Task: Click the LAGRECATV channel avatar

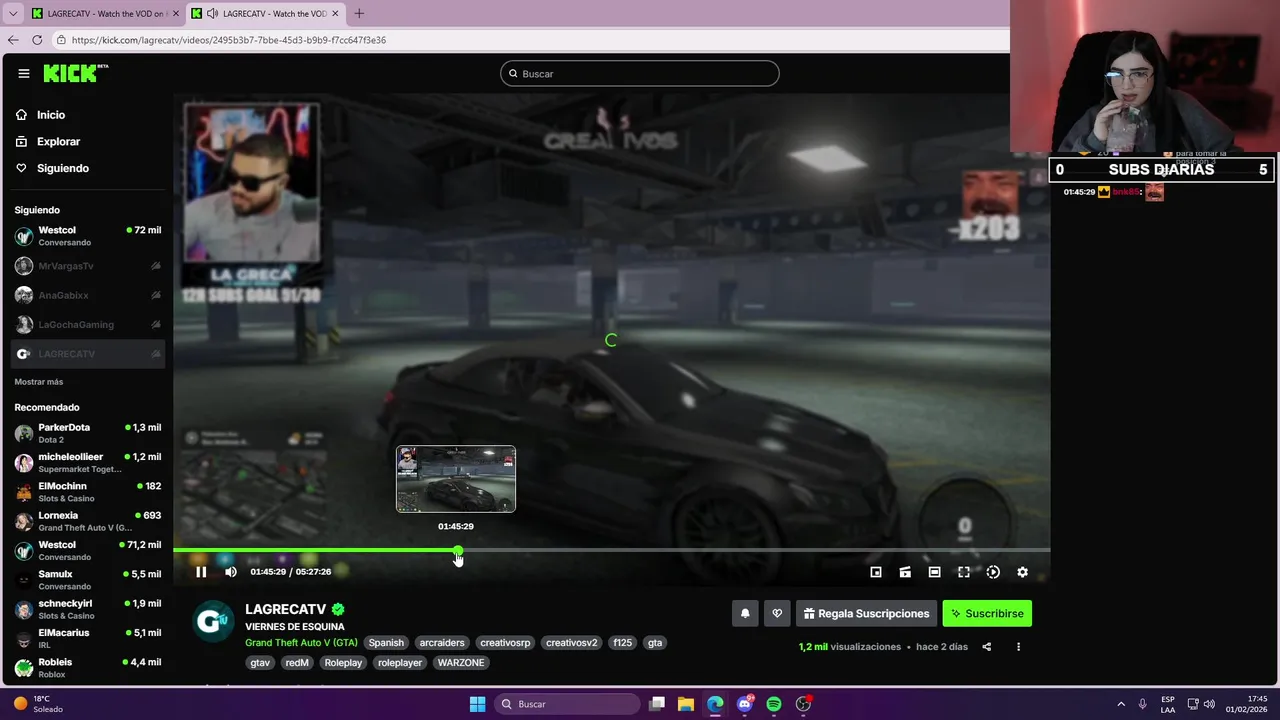Action: (x=212, y=620)
